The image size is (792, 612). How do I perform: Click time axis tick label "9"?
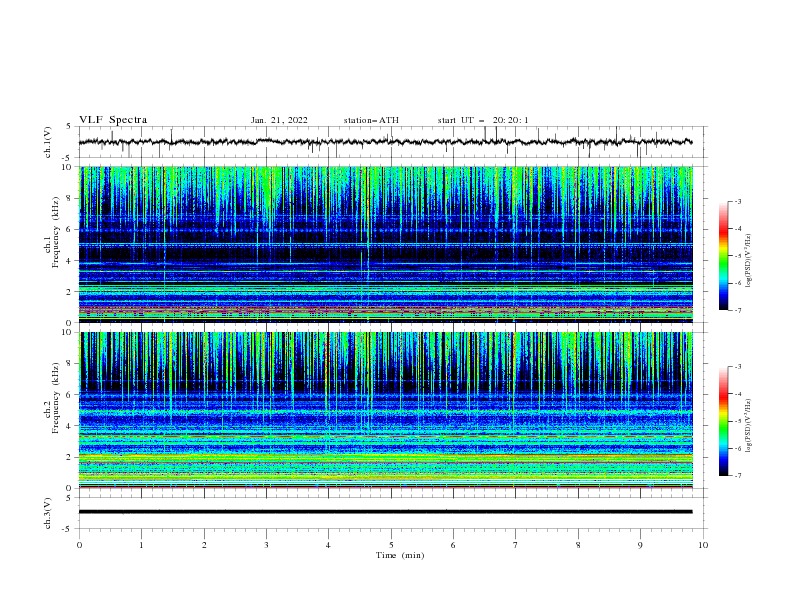pyautogui.click(x=640, y=545)
